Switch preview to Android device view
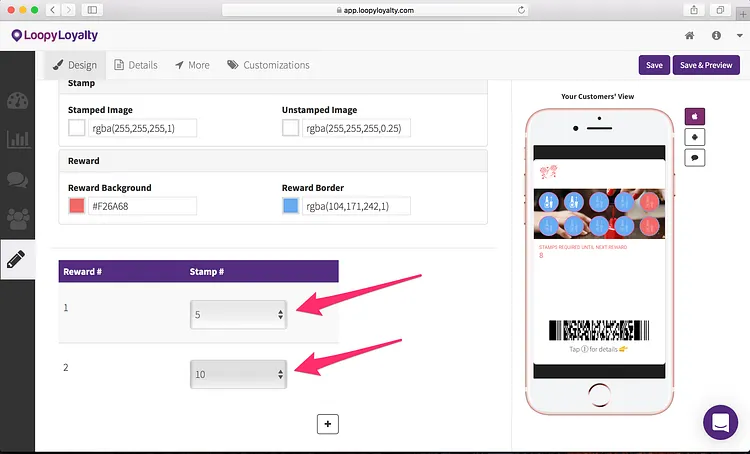Screen dimensions: 750x454 pyautogui.click(x=695, y=137)
